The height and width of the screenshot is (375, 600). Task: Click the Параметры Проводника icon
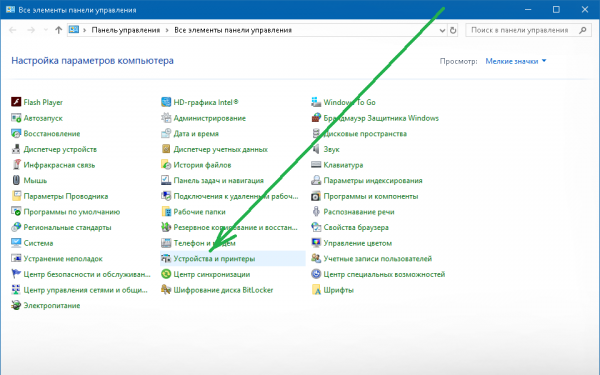[x=16, y=196]
